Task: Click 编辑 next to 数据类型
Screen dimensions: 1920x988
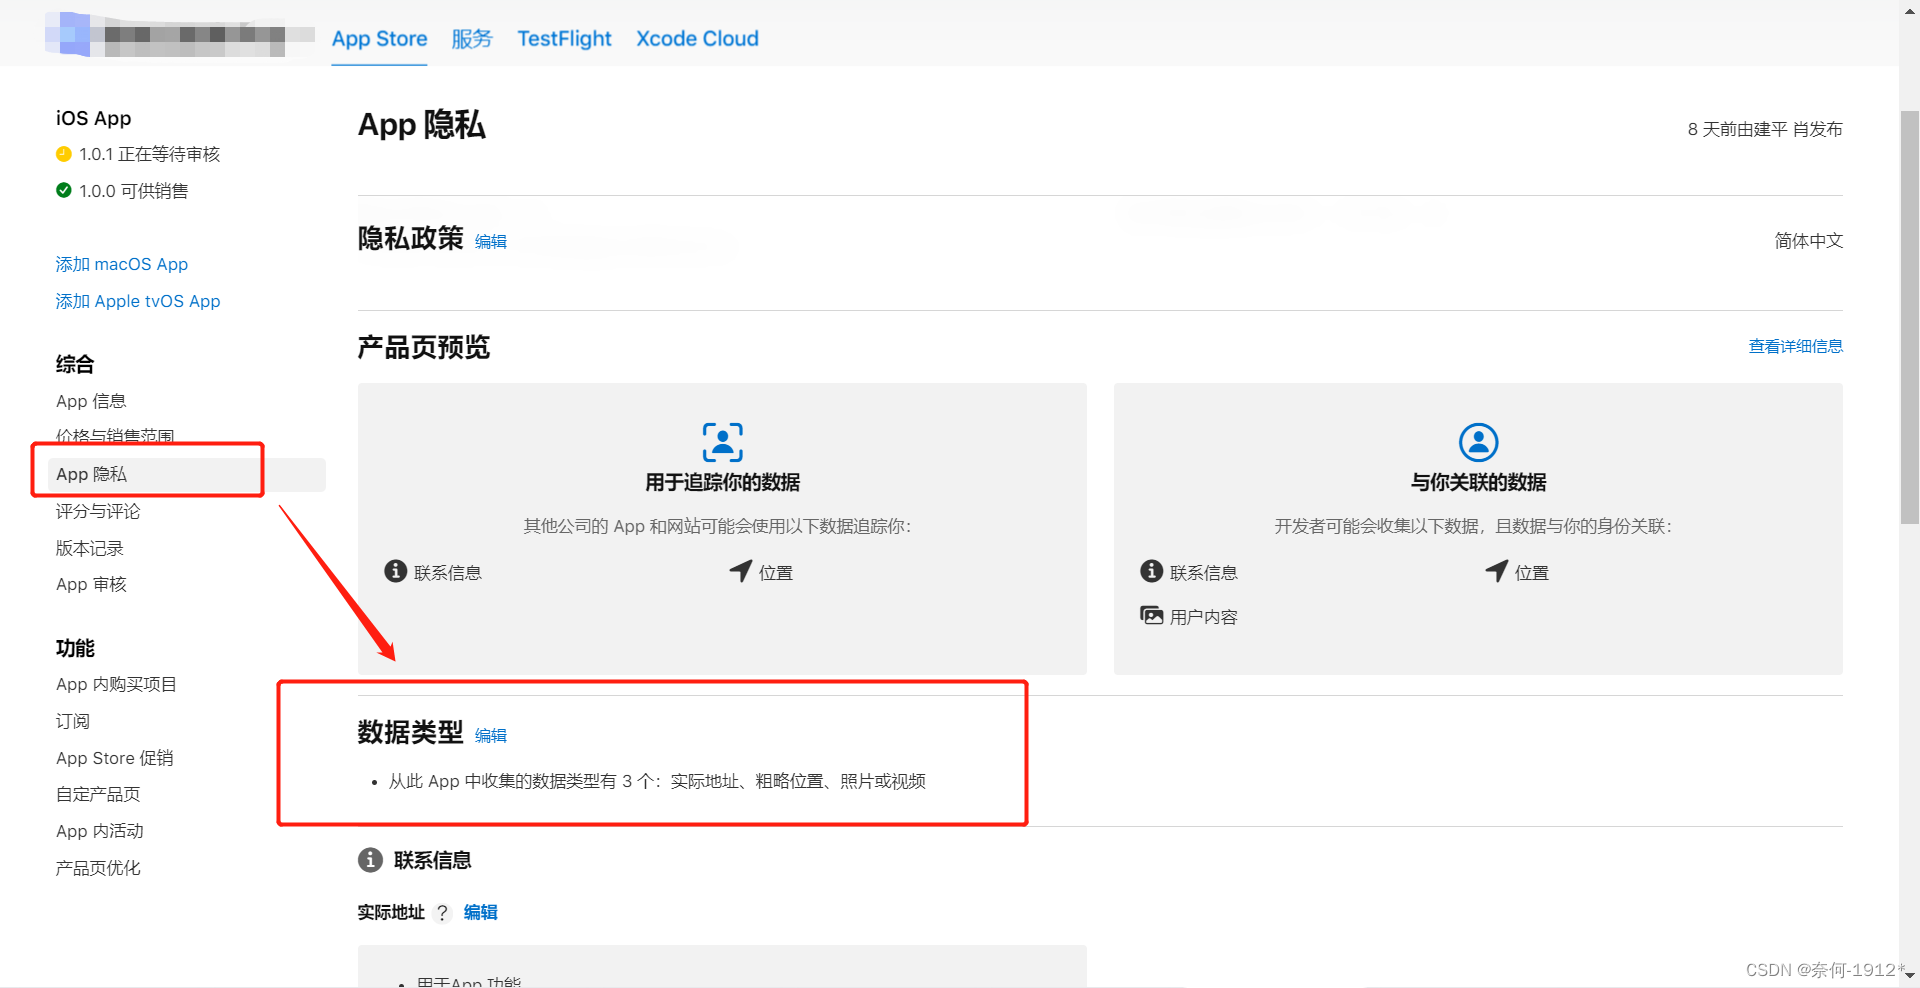Action: click(490, 735)
